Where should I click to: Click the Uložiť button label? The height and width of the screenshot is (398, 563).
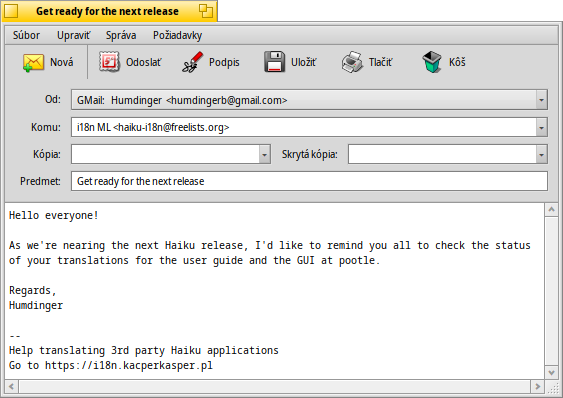(304, 62)
